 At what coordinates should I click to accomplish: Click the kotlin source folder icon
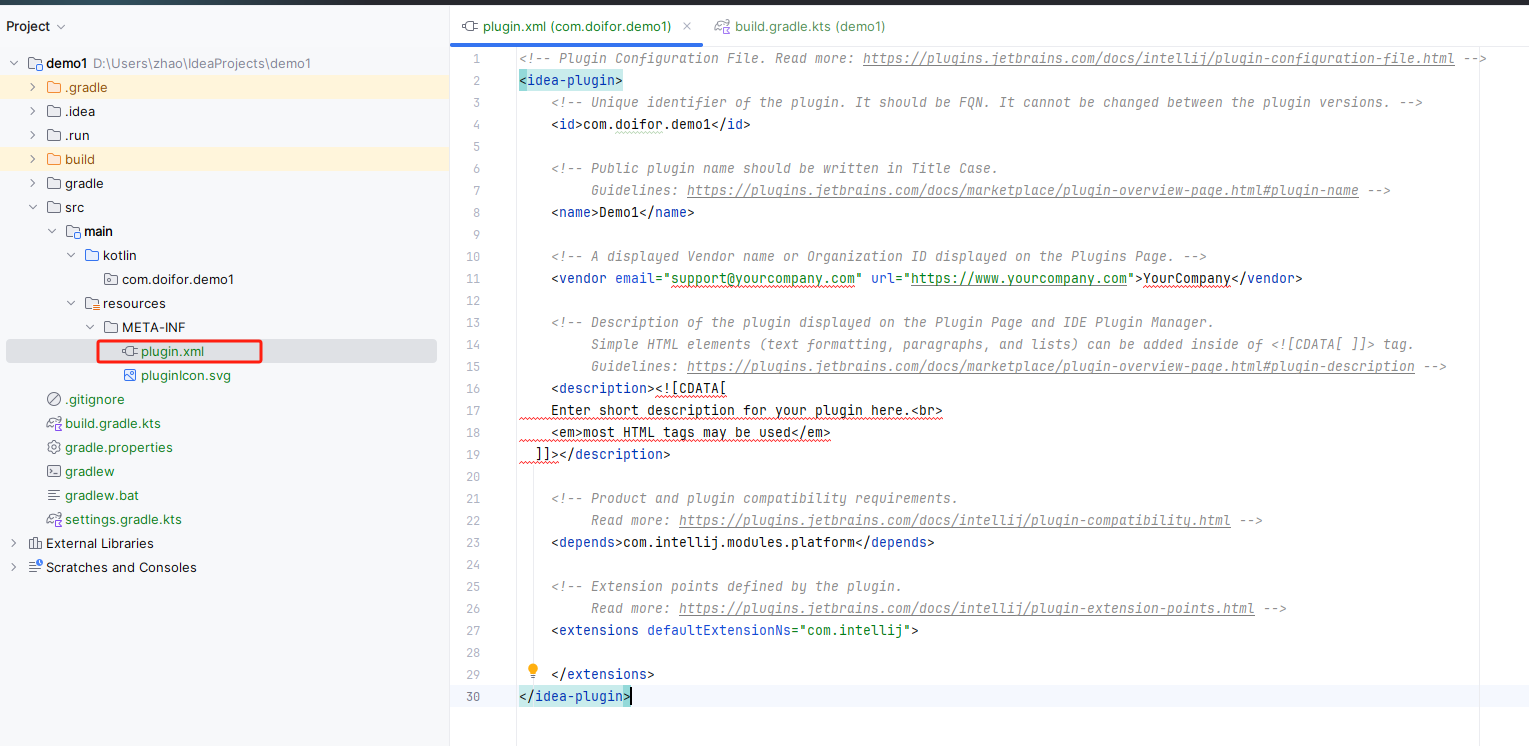coord(92,255)
